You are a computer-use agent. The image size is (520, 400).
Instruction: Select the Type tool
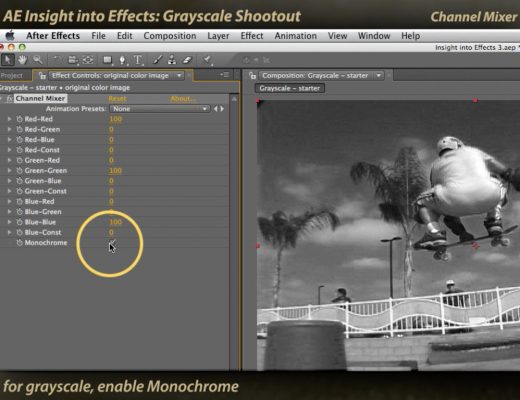(138, 60)
